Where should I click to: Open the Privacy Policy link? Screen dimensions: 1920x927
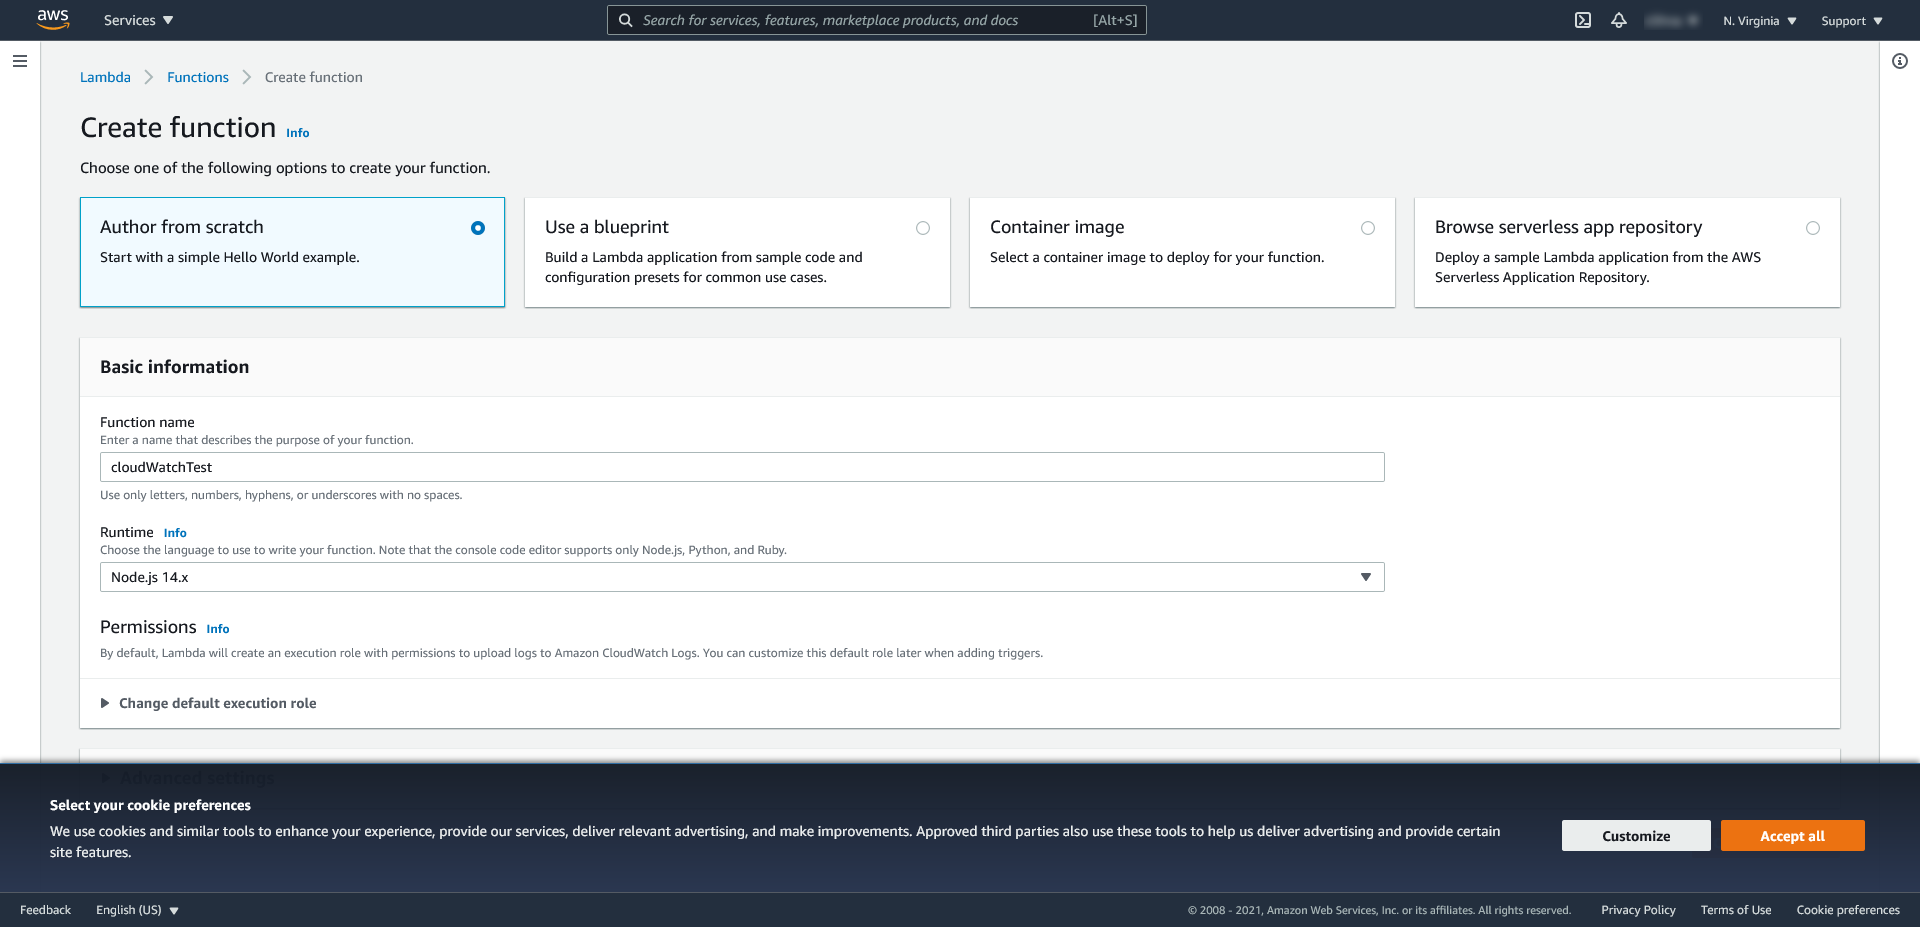(x=1638, y=910)
